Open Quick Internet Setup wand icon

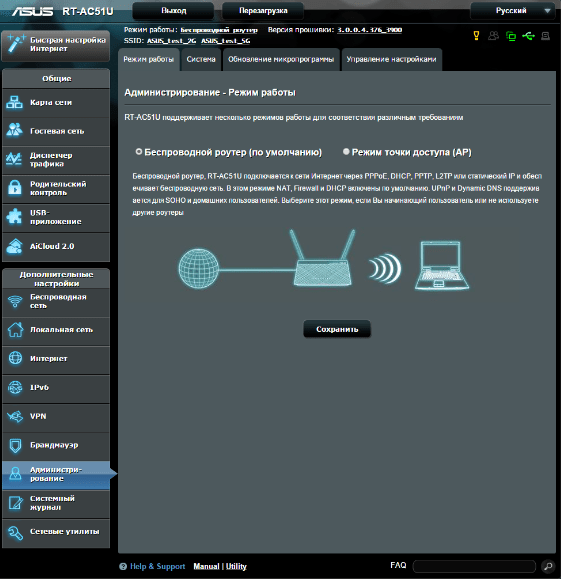(16, 44)
